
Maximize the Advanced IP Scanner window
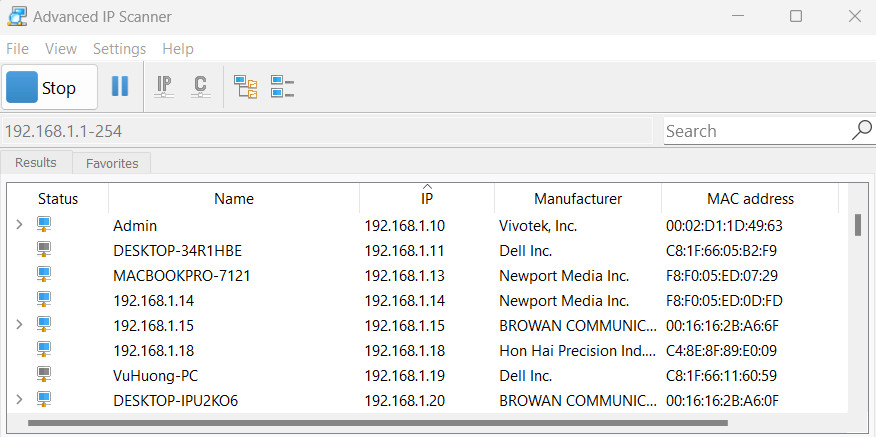[796, 16]
